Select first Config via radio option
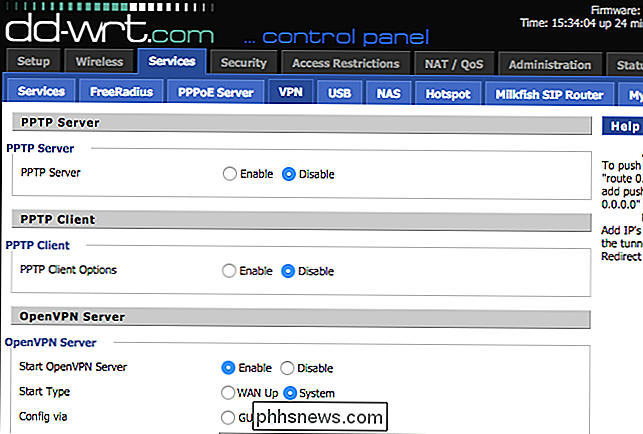The image size is (643, 434). pyautogui.click(x=228, y=418)
